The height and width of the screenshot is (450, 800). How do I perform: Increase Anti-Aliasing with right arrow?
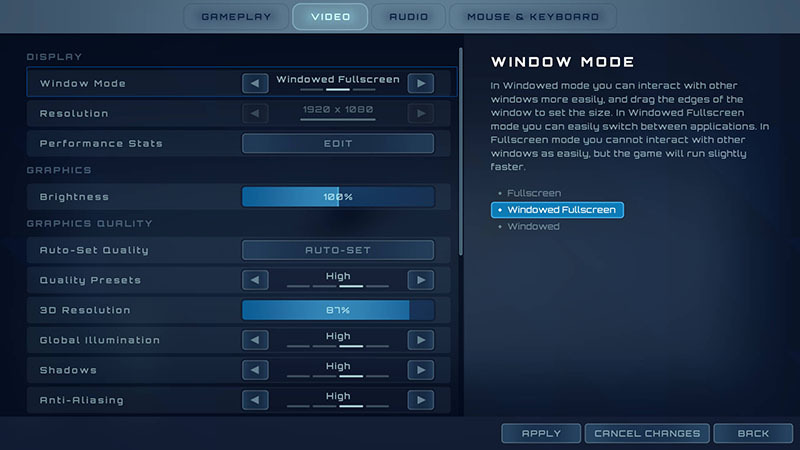421,401
